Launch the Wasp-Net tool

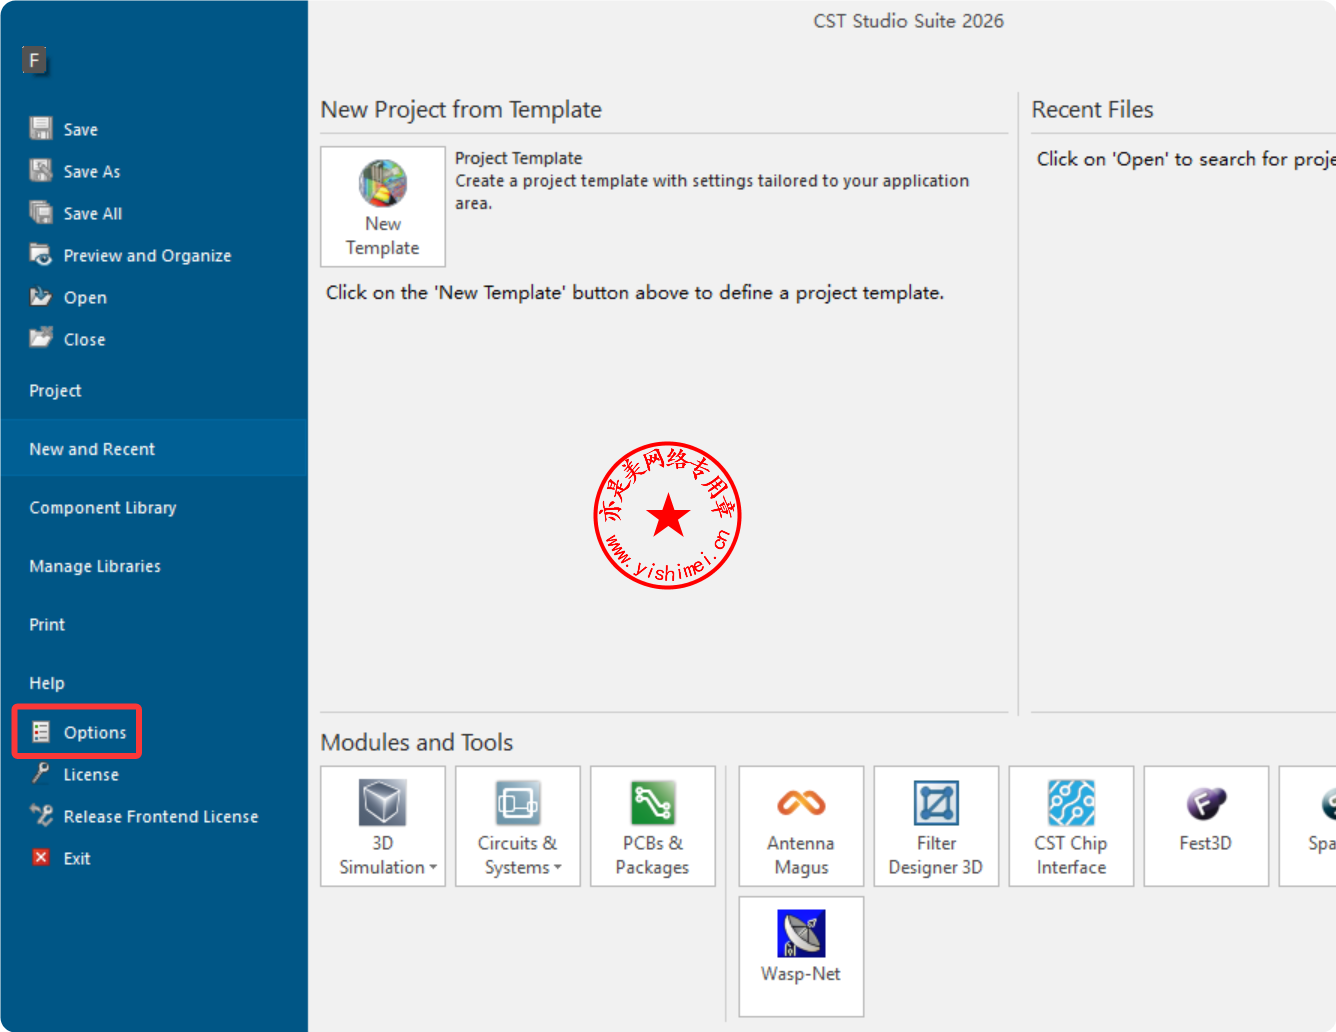click(801, 956)
